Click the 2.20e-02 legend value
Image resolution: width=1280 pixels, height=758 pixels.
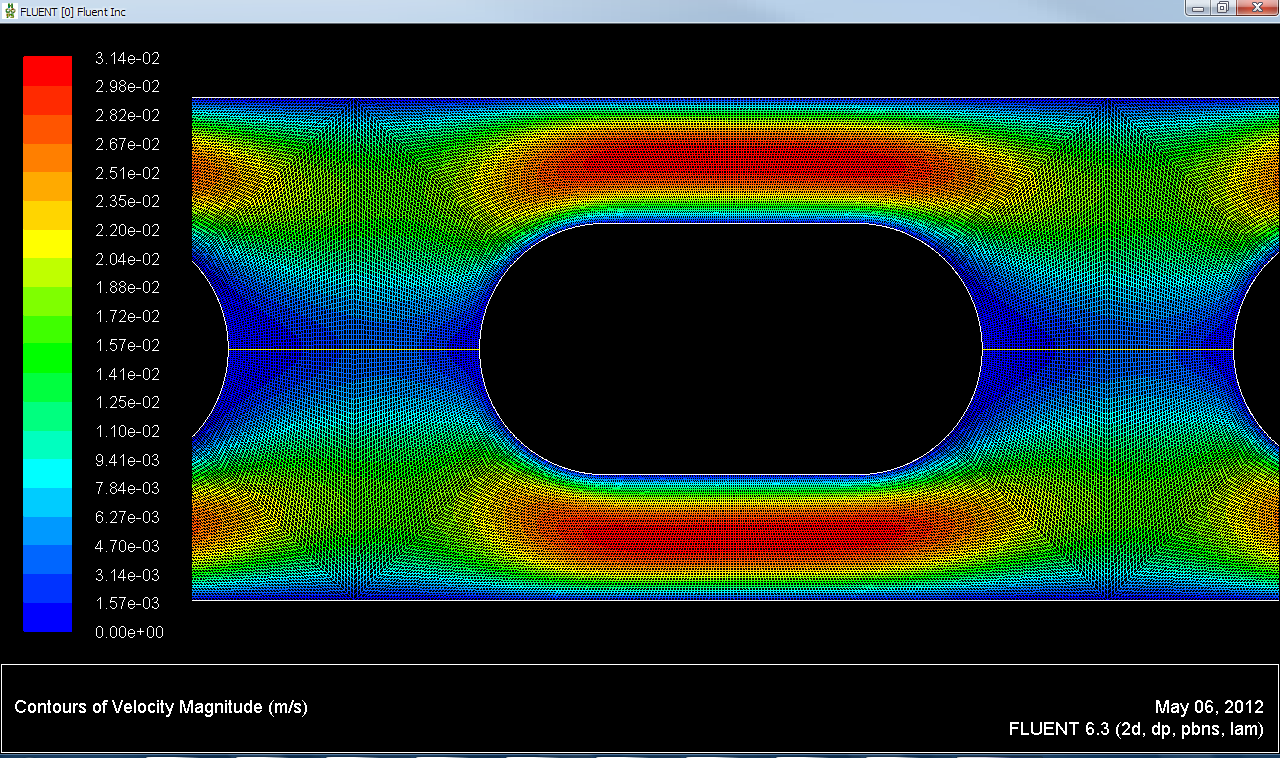[x=128, y=230]
